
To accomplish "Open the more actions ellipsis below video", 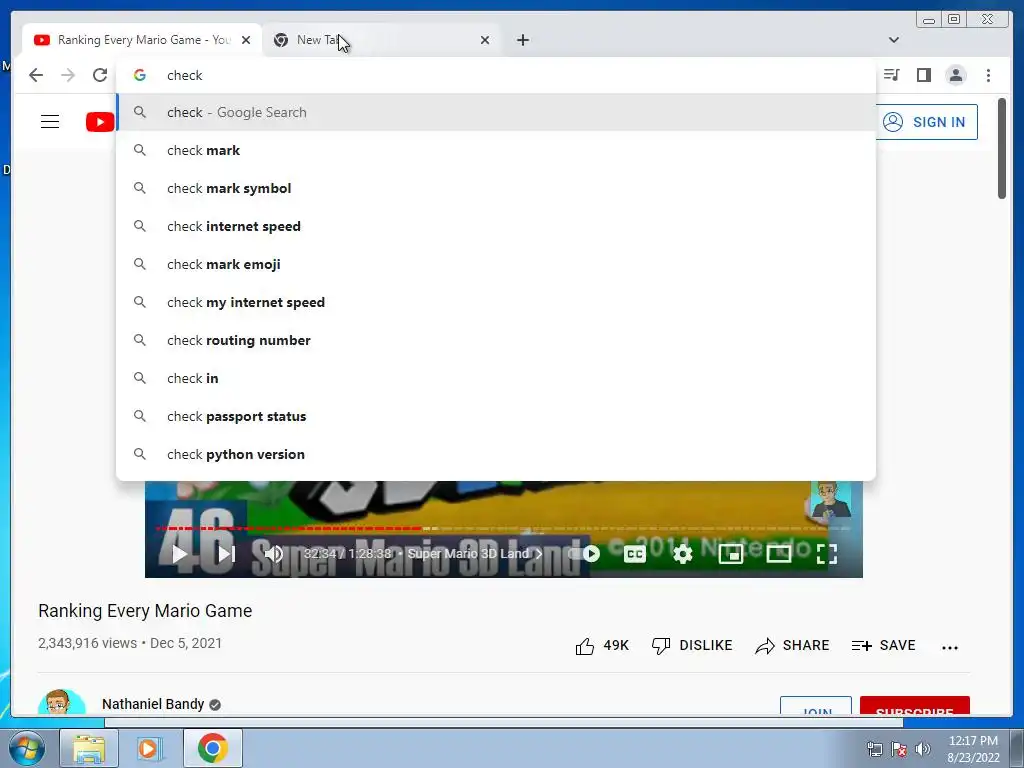I will coord(950,647).
